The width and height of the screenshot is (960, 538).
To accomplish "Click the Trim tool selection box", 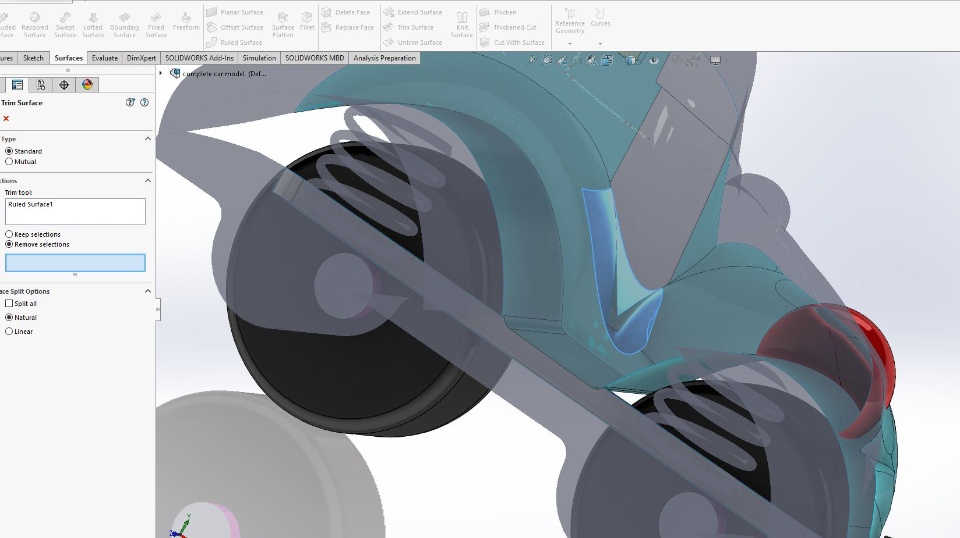I will tap(75, 211).
